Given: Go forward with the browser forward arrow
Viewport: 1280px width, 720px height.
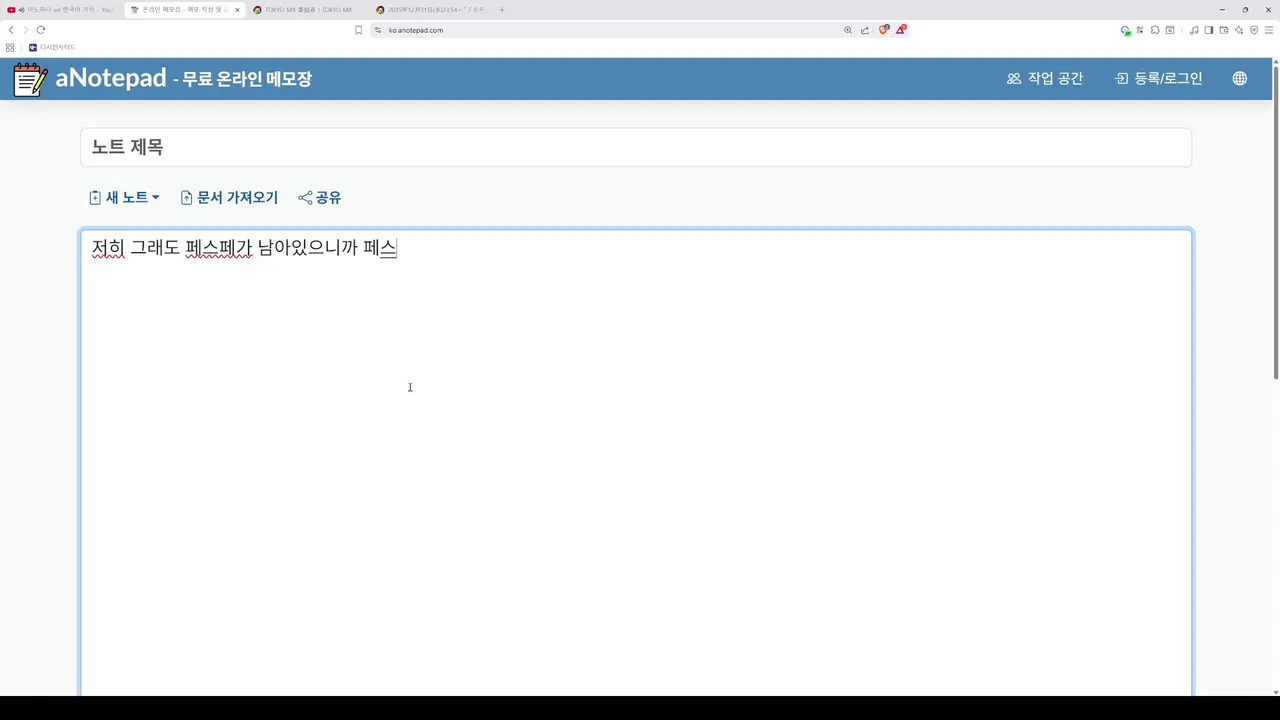Looking at the screenshot, I should pyautogui.click(x=26, y=30).
